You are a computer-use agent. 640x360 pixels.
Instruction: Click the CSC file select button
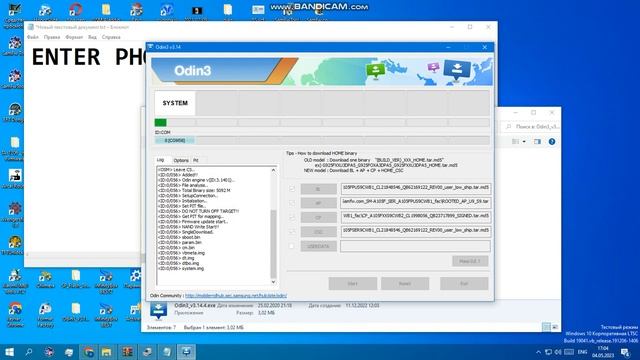pyautogui.click(x=318, y=232)
